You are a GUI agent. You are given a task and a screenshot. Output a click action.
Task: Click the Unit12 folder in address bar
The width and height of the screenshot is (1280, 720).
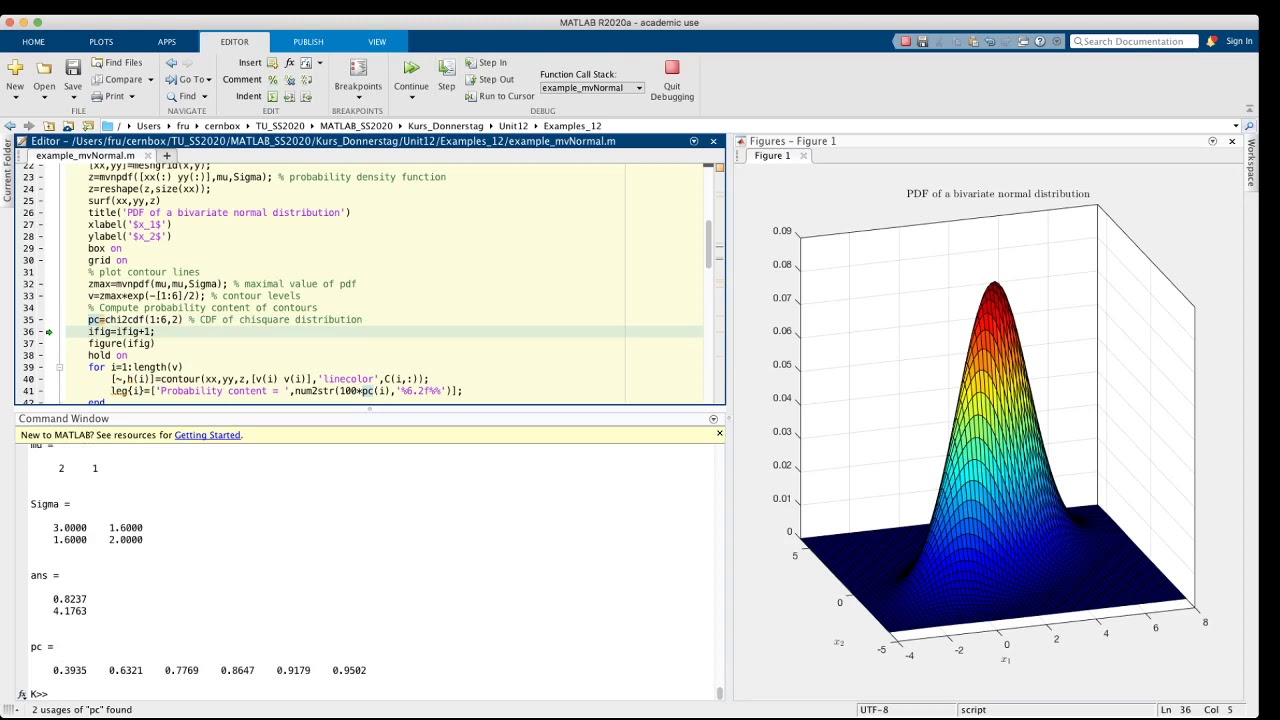(x=513, y=126)
